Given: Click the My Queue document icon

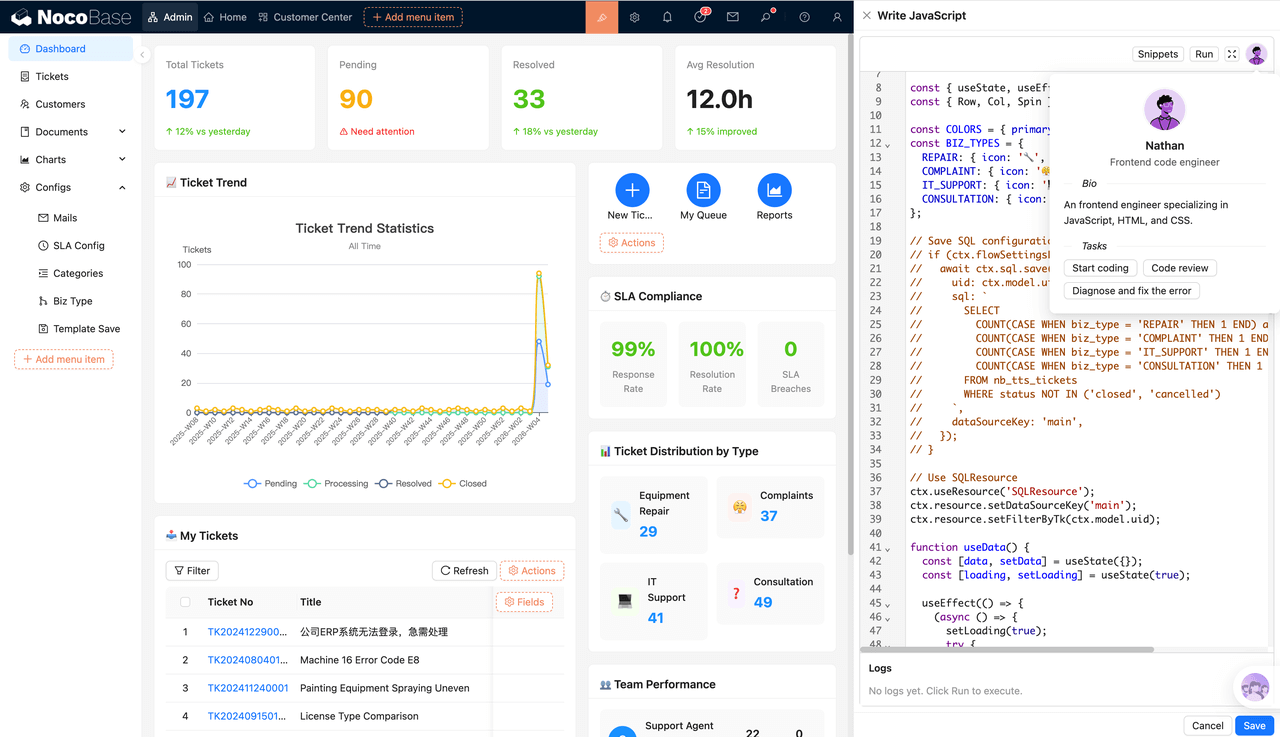Looking at the screenshot, I should click(x=703, y=190).
